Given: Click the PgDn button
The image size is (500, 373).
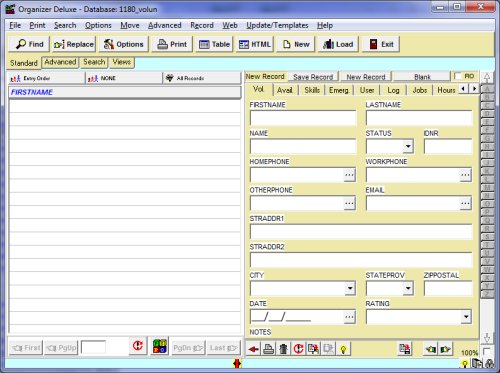Looking at the screenshot, I should tap(188, 348).
